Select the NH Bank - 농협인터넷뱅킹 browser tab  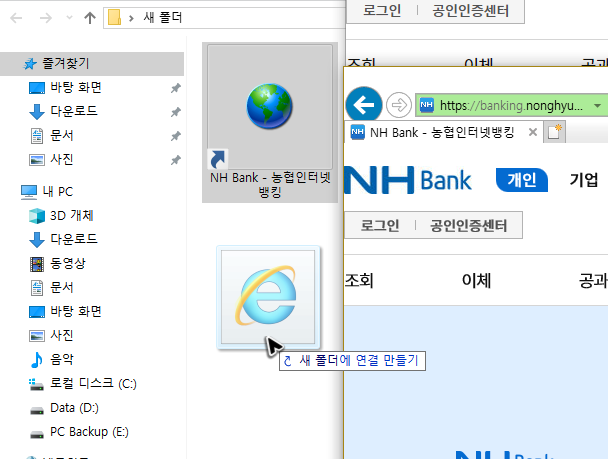tap(442, 133)
